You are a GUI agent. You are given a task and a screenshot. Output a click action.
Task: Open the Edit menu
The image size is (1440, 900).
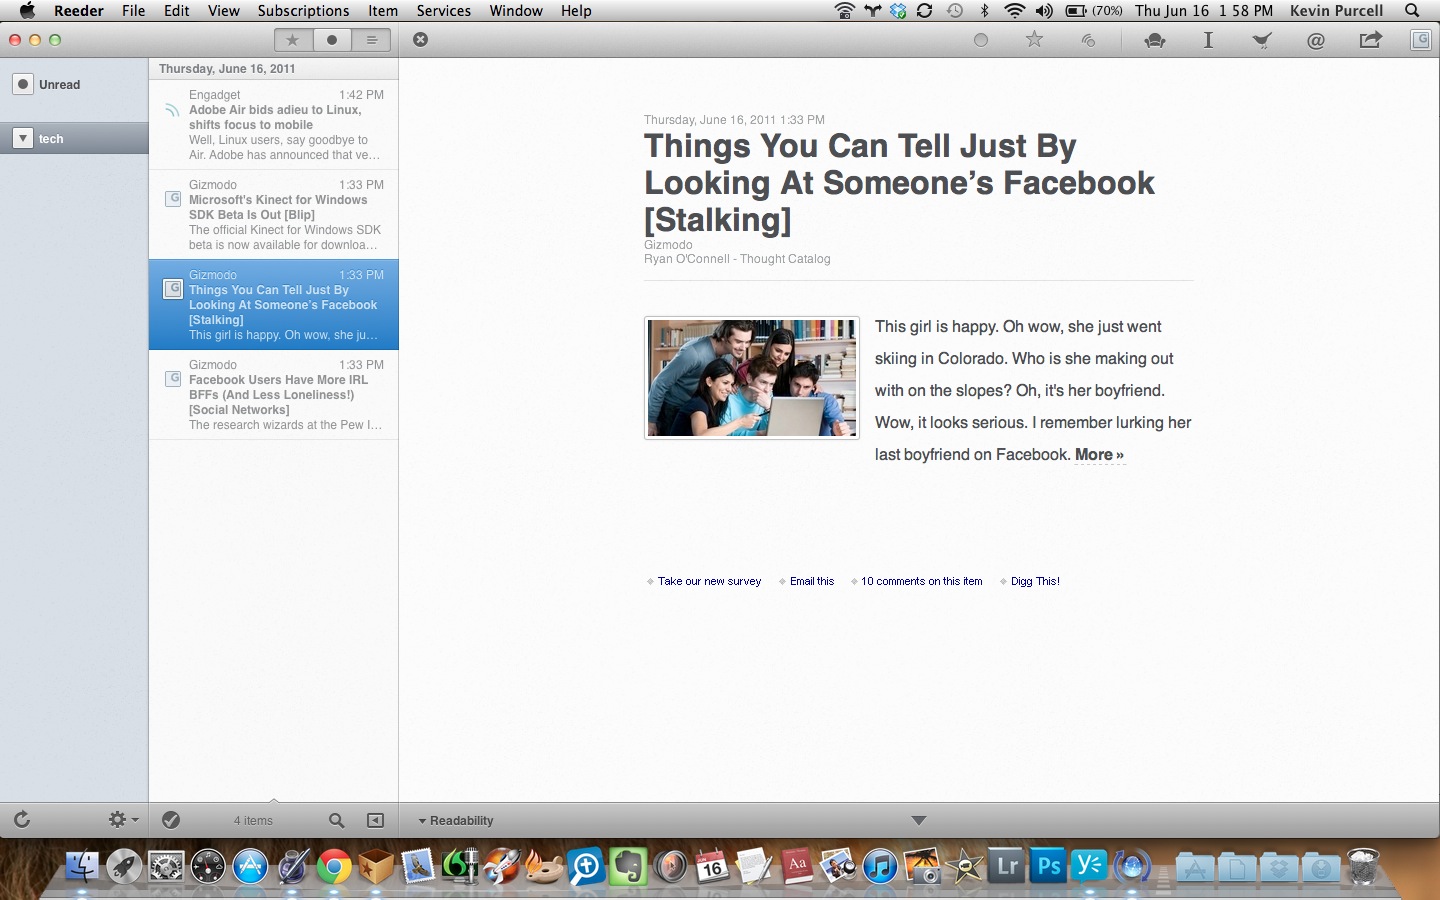point(177,11)
